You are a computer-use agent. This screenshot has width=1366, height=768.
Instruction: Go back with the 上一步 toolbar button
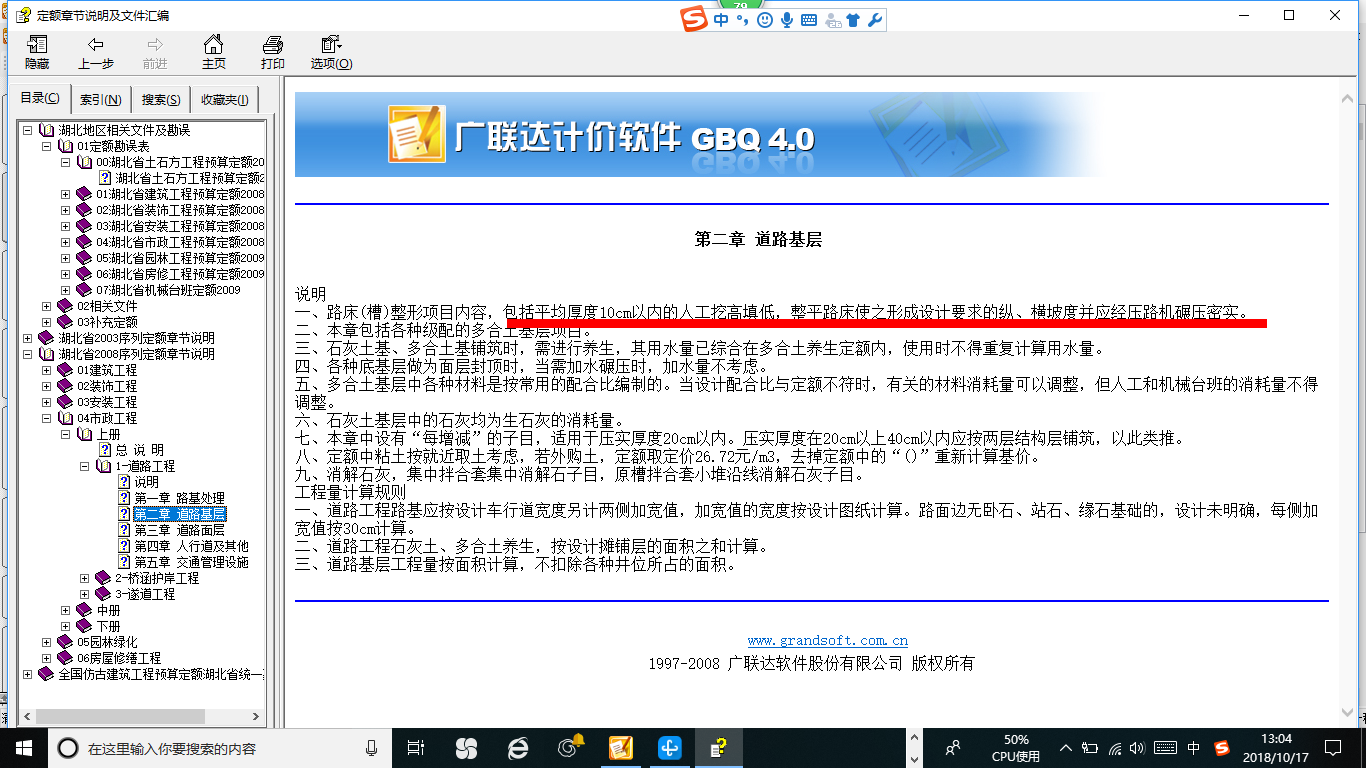click(96, 52)
